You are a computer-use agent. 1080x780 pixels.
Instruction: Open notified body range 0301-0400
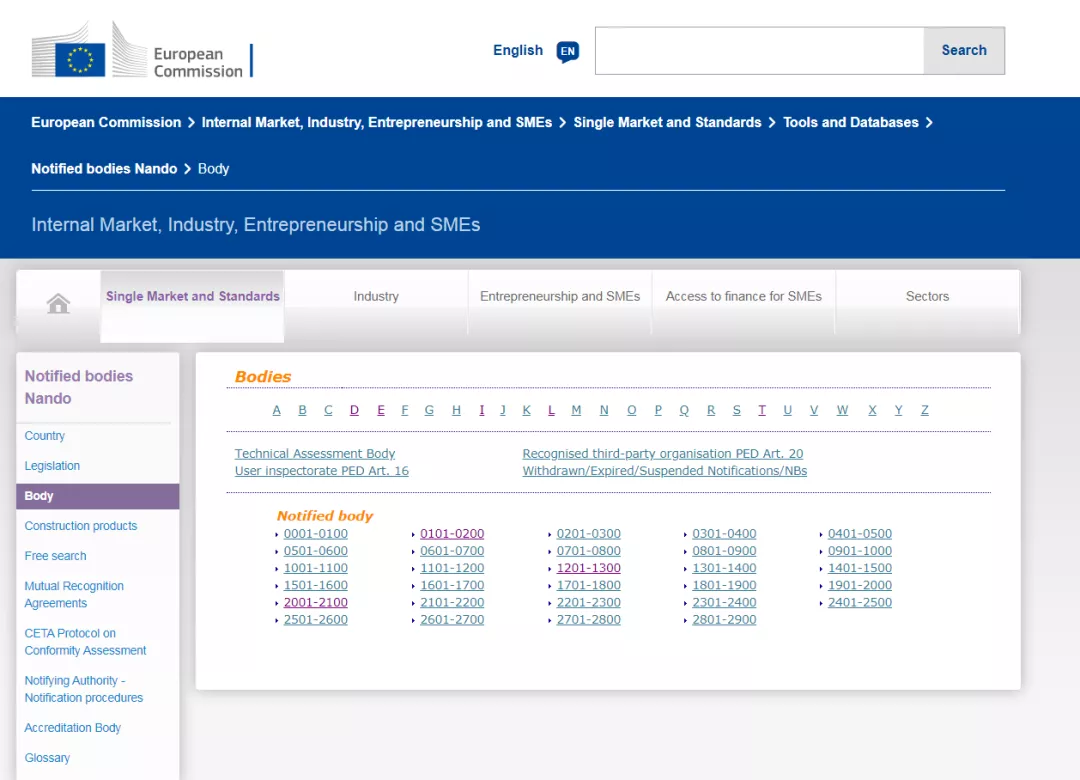[724, 533]
